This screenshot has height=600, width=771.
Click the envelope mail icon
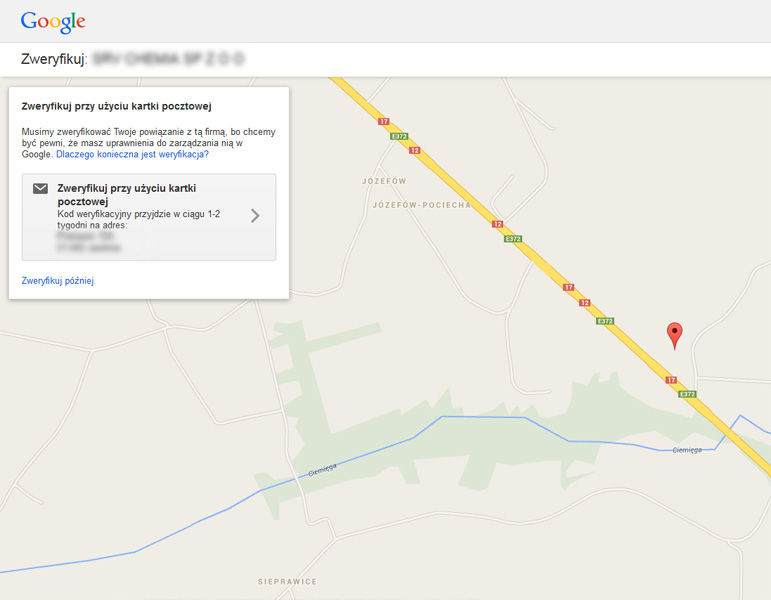[40, 188]
